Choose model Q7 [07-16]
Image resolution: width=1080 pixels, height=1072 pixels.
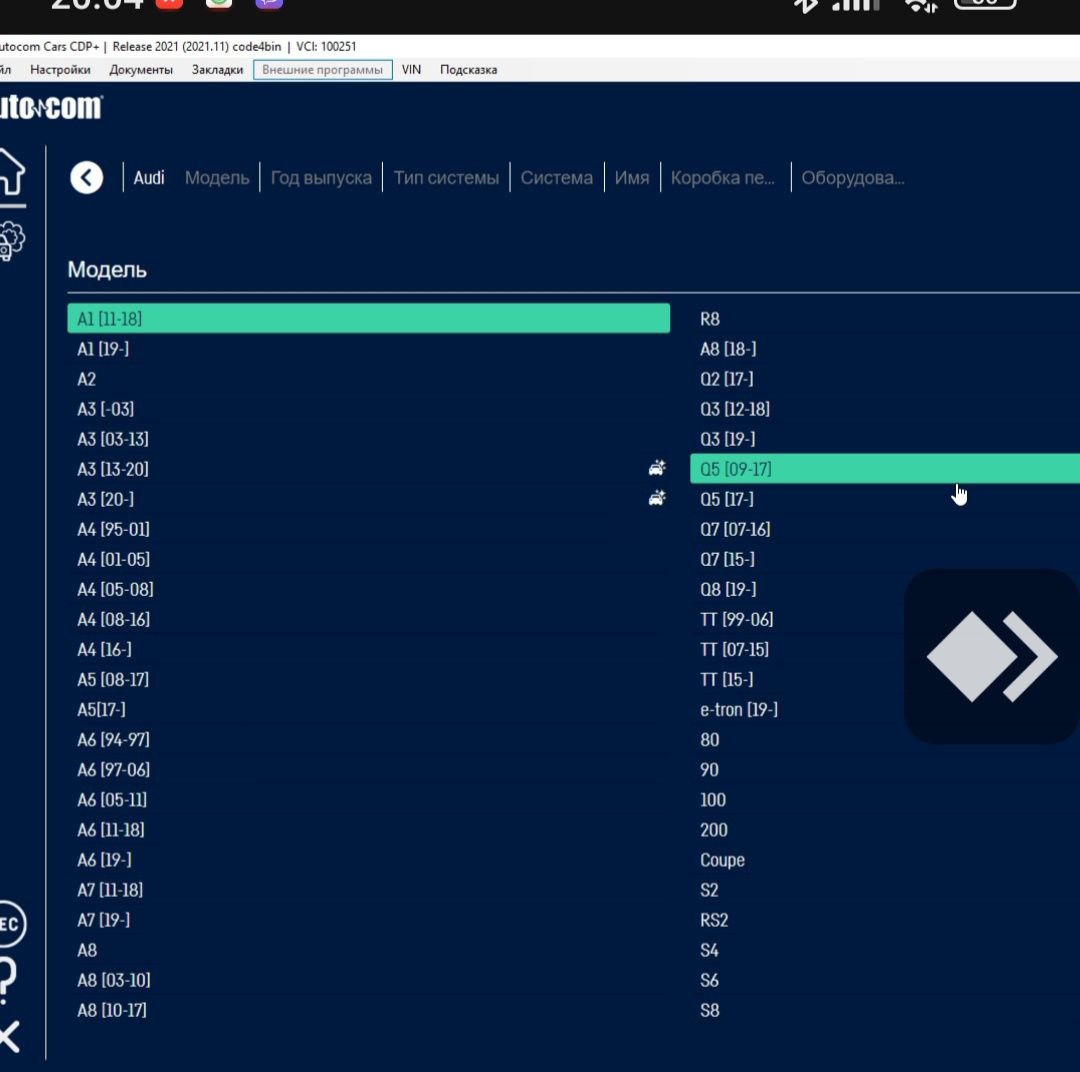coord(885,529)
